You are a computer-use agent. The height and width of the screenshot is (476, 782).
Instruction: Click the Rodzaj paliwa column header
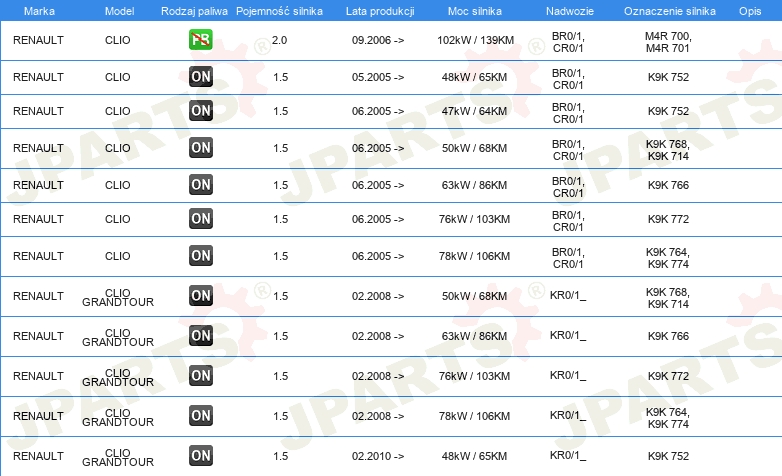pyautogui.click(x=194, y=11)
